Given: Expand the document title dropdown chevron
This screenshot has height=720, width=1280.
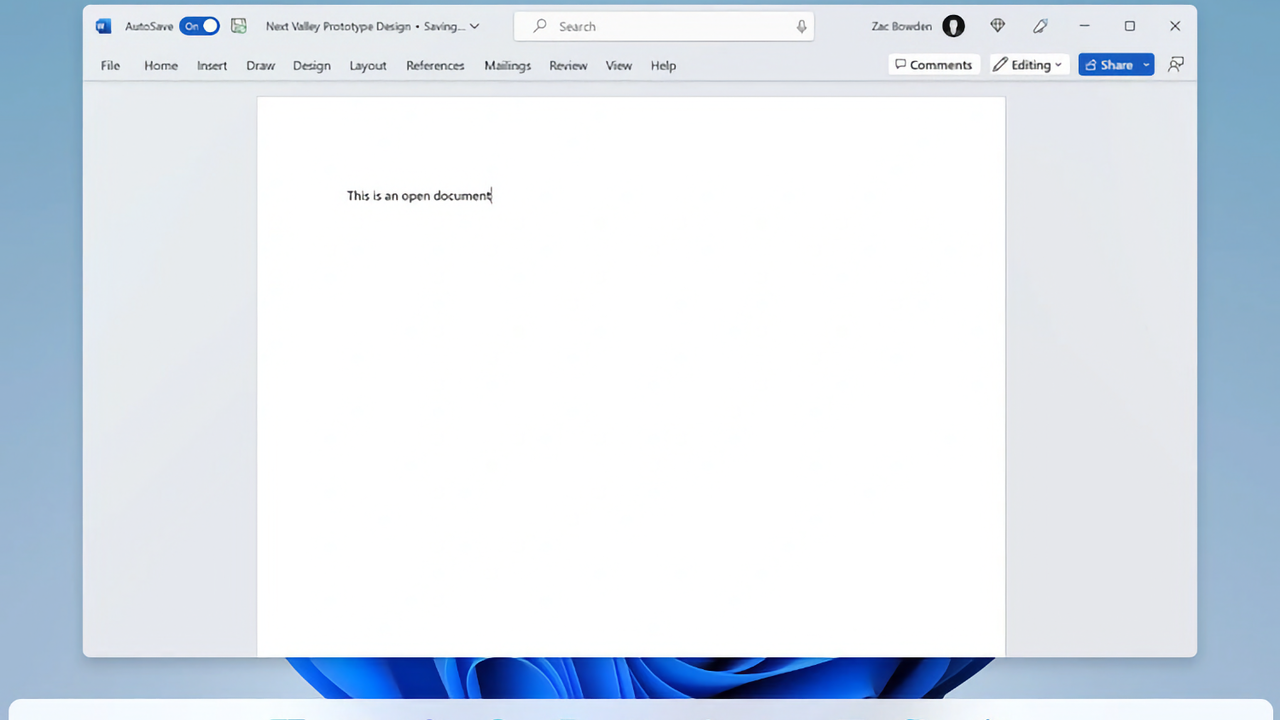Looking at the screenshot, I should tap(474, 27).
